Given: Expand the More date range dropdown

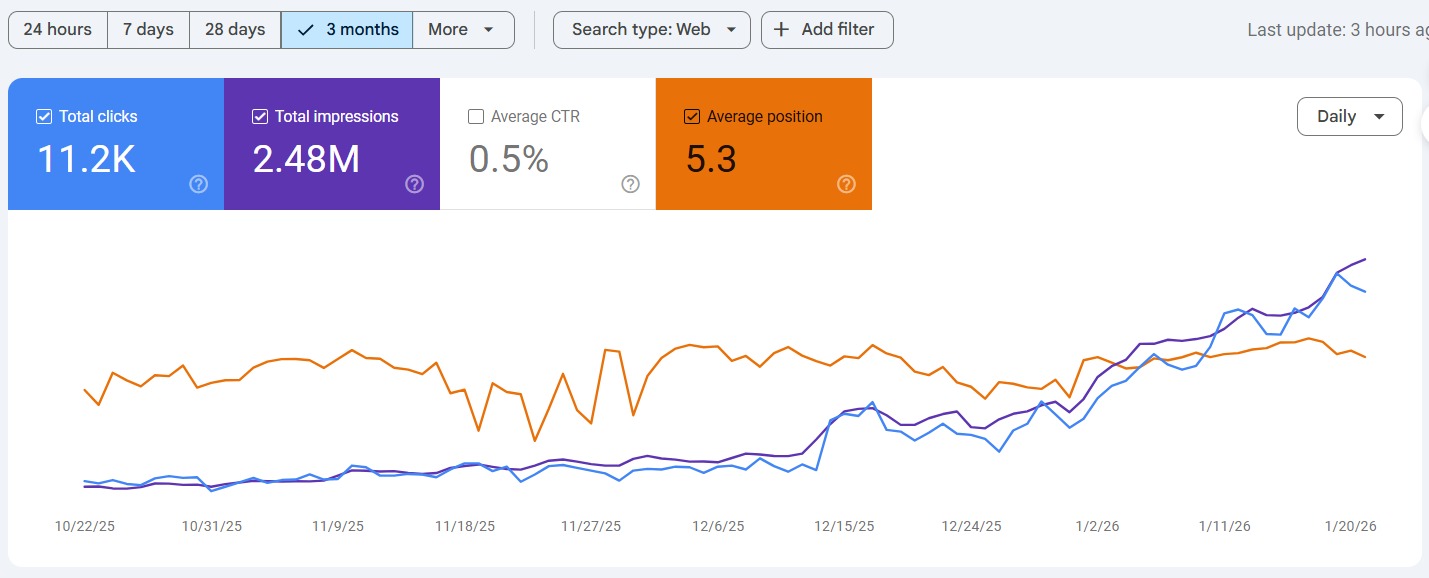Looking at the screenshot, I should pos(462,30).
